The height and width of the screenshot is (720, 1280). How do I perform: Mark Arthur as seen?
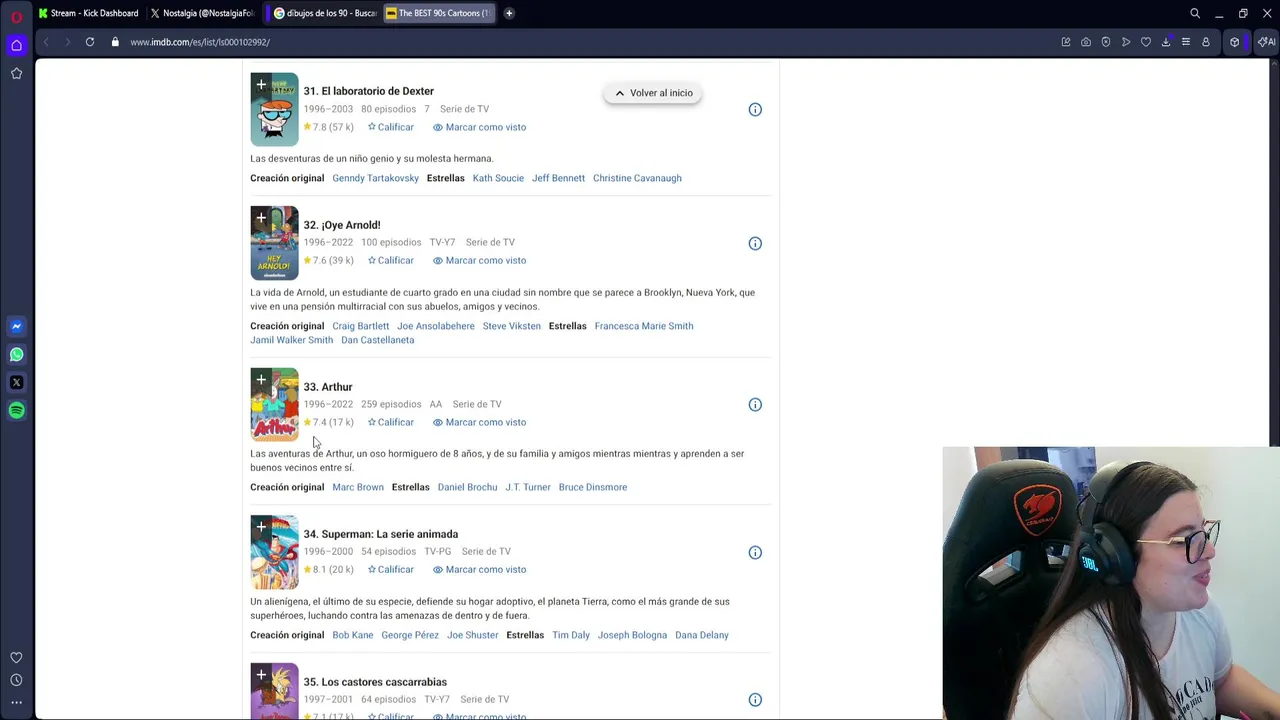[x=479, y=422]
